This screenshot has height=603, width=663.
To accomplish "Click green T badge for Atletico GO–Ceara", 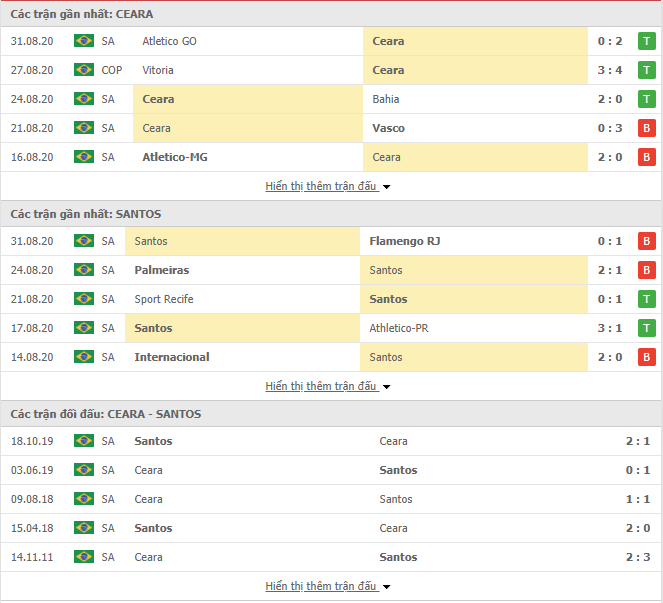I will pos(646,41).
